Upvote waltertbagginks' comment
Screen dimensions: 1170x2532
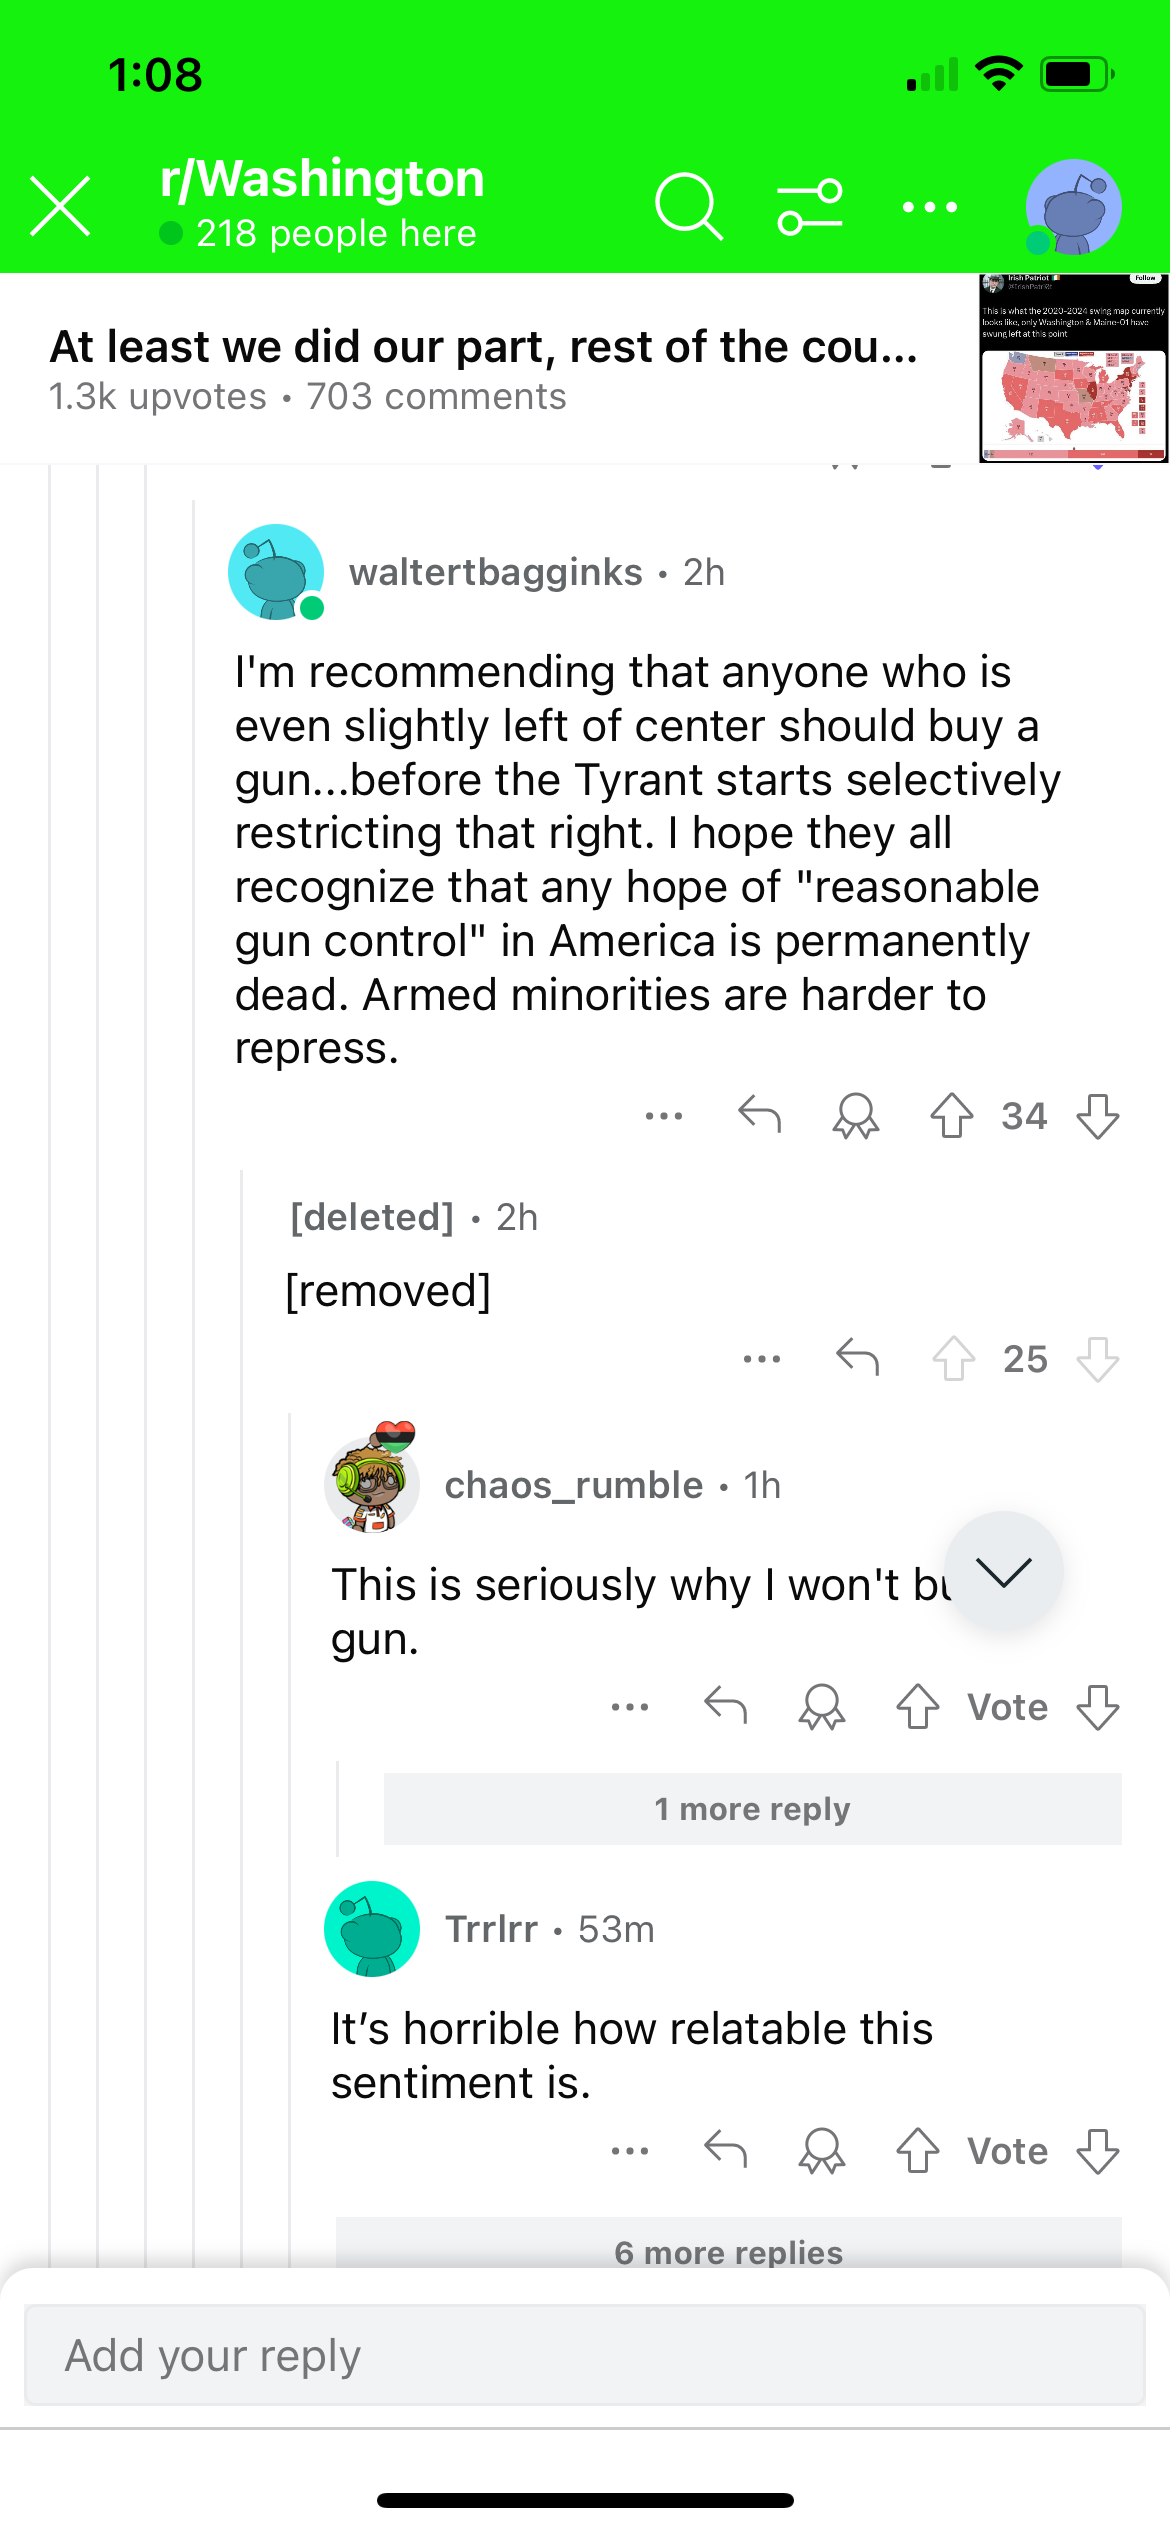click(951, 1116)
